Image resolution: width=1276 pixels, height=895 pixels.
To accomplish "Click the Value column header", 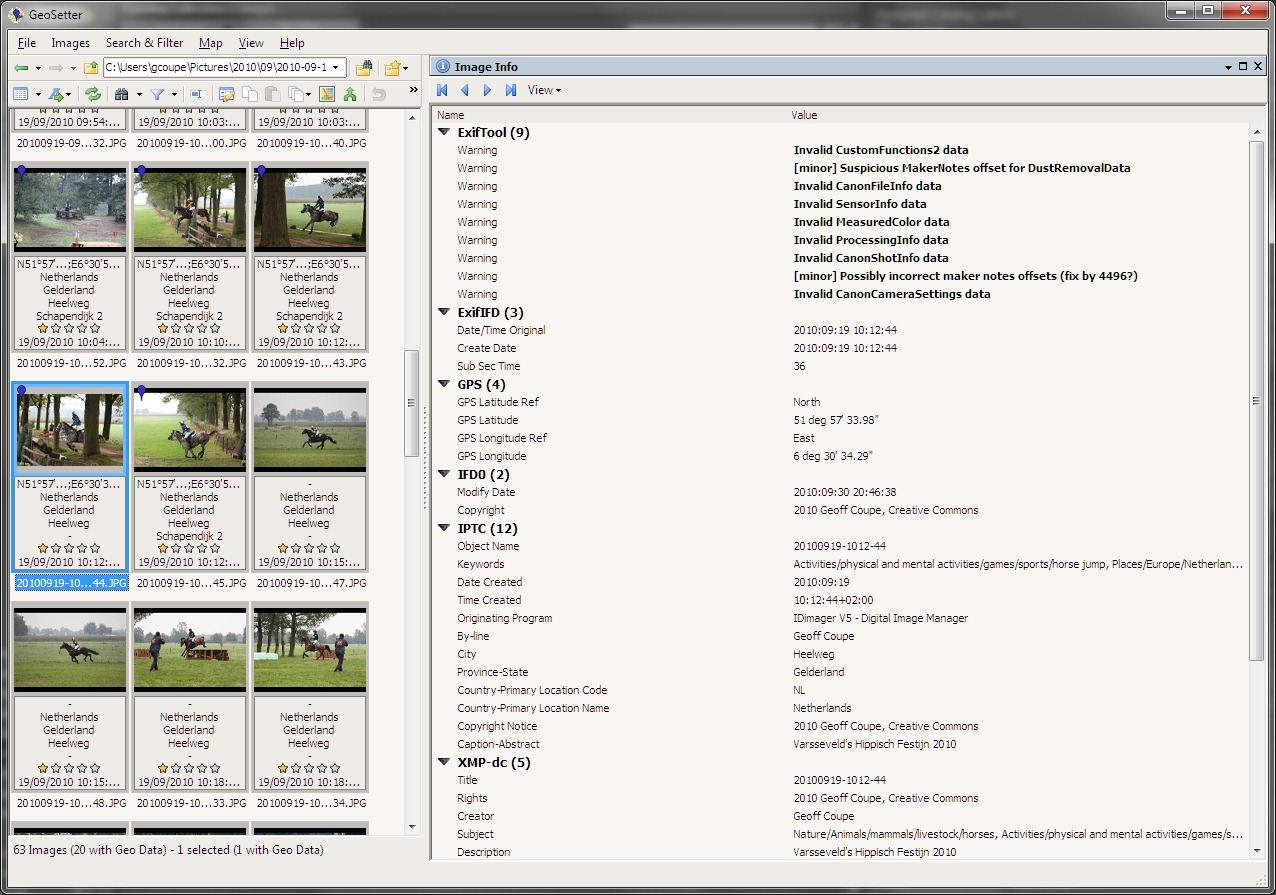I will (804, 115).
